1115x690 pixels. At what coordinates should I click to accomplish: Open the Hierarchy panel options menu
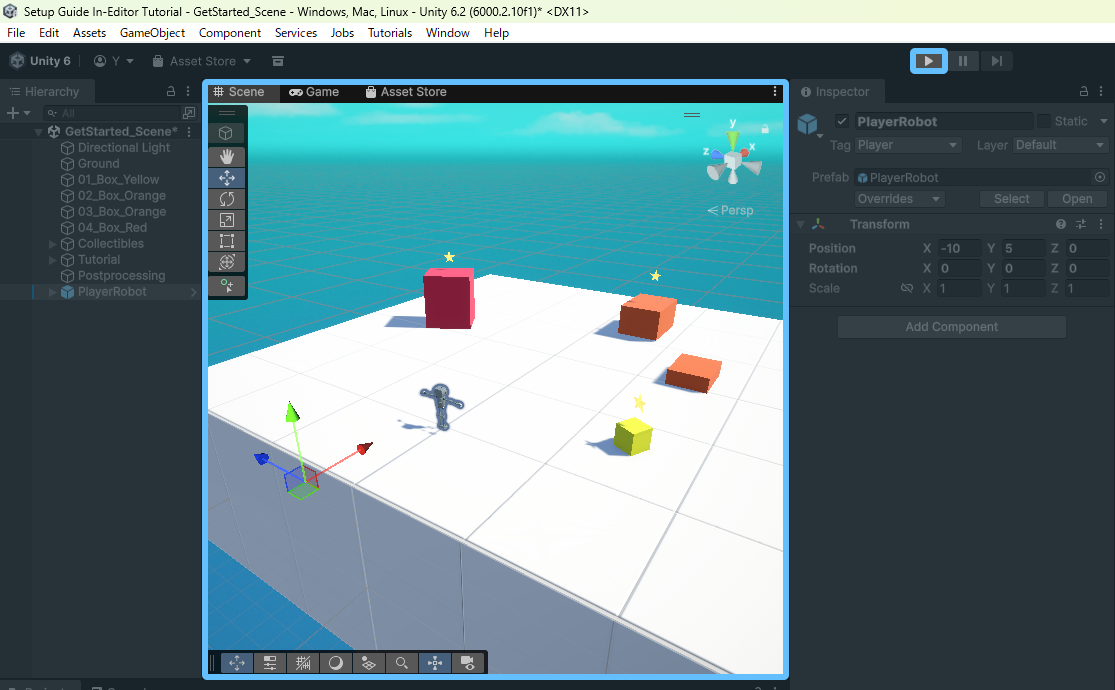188,91
